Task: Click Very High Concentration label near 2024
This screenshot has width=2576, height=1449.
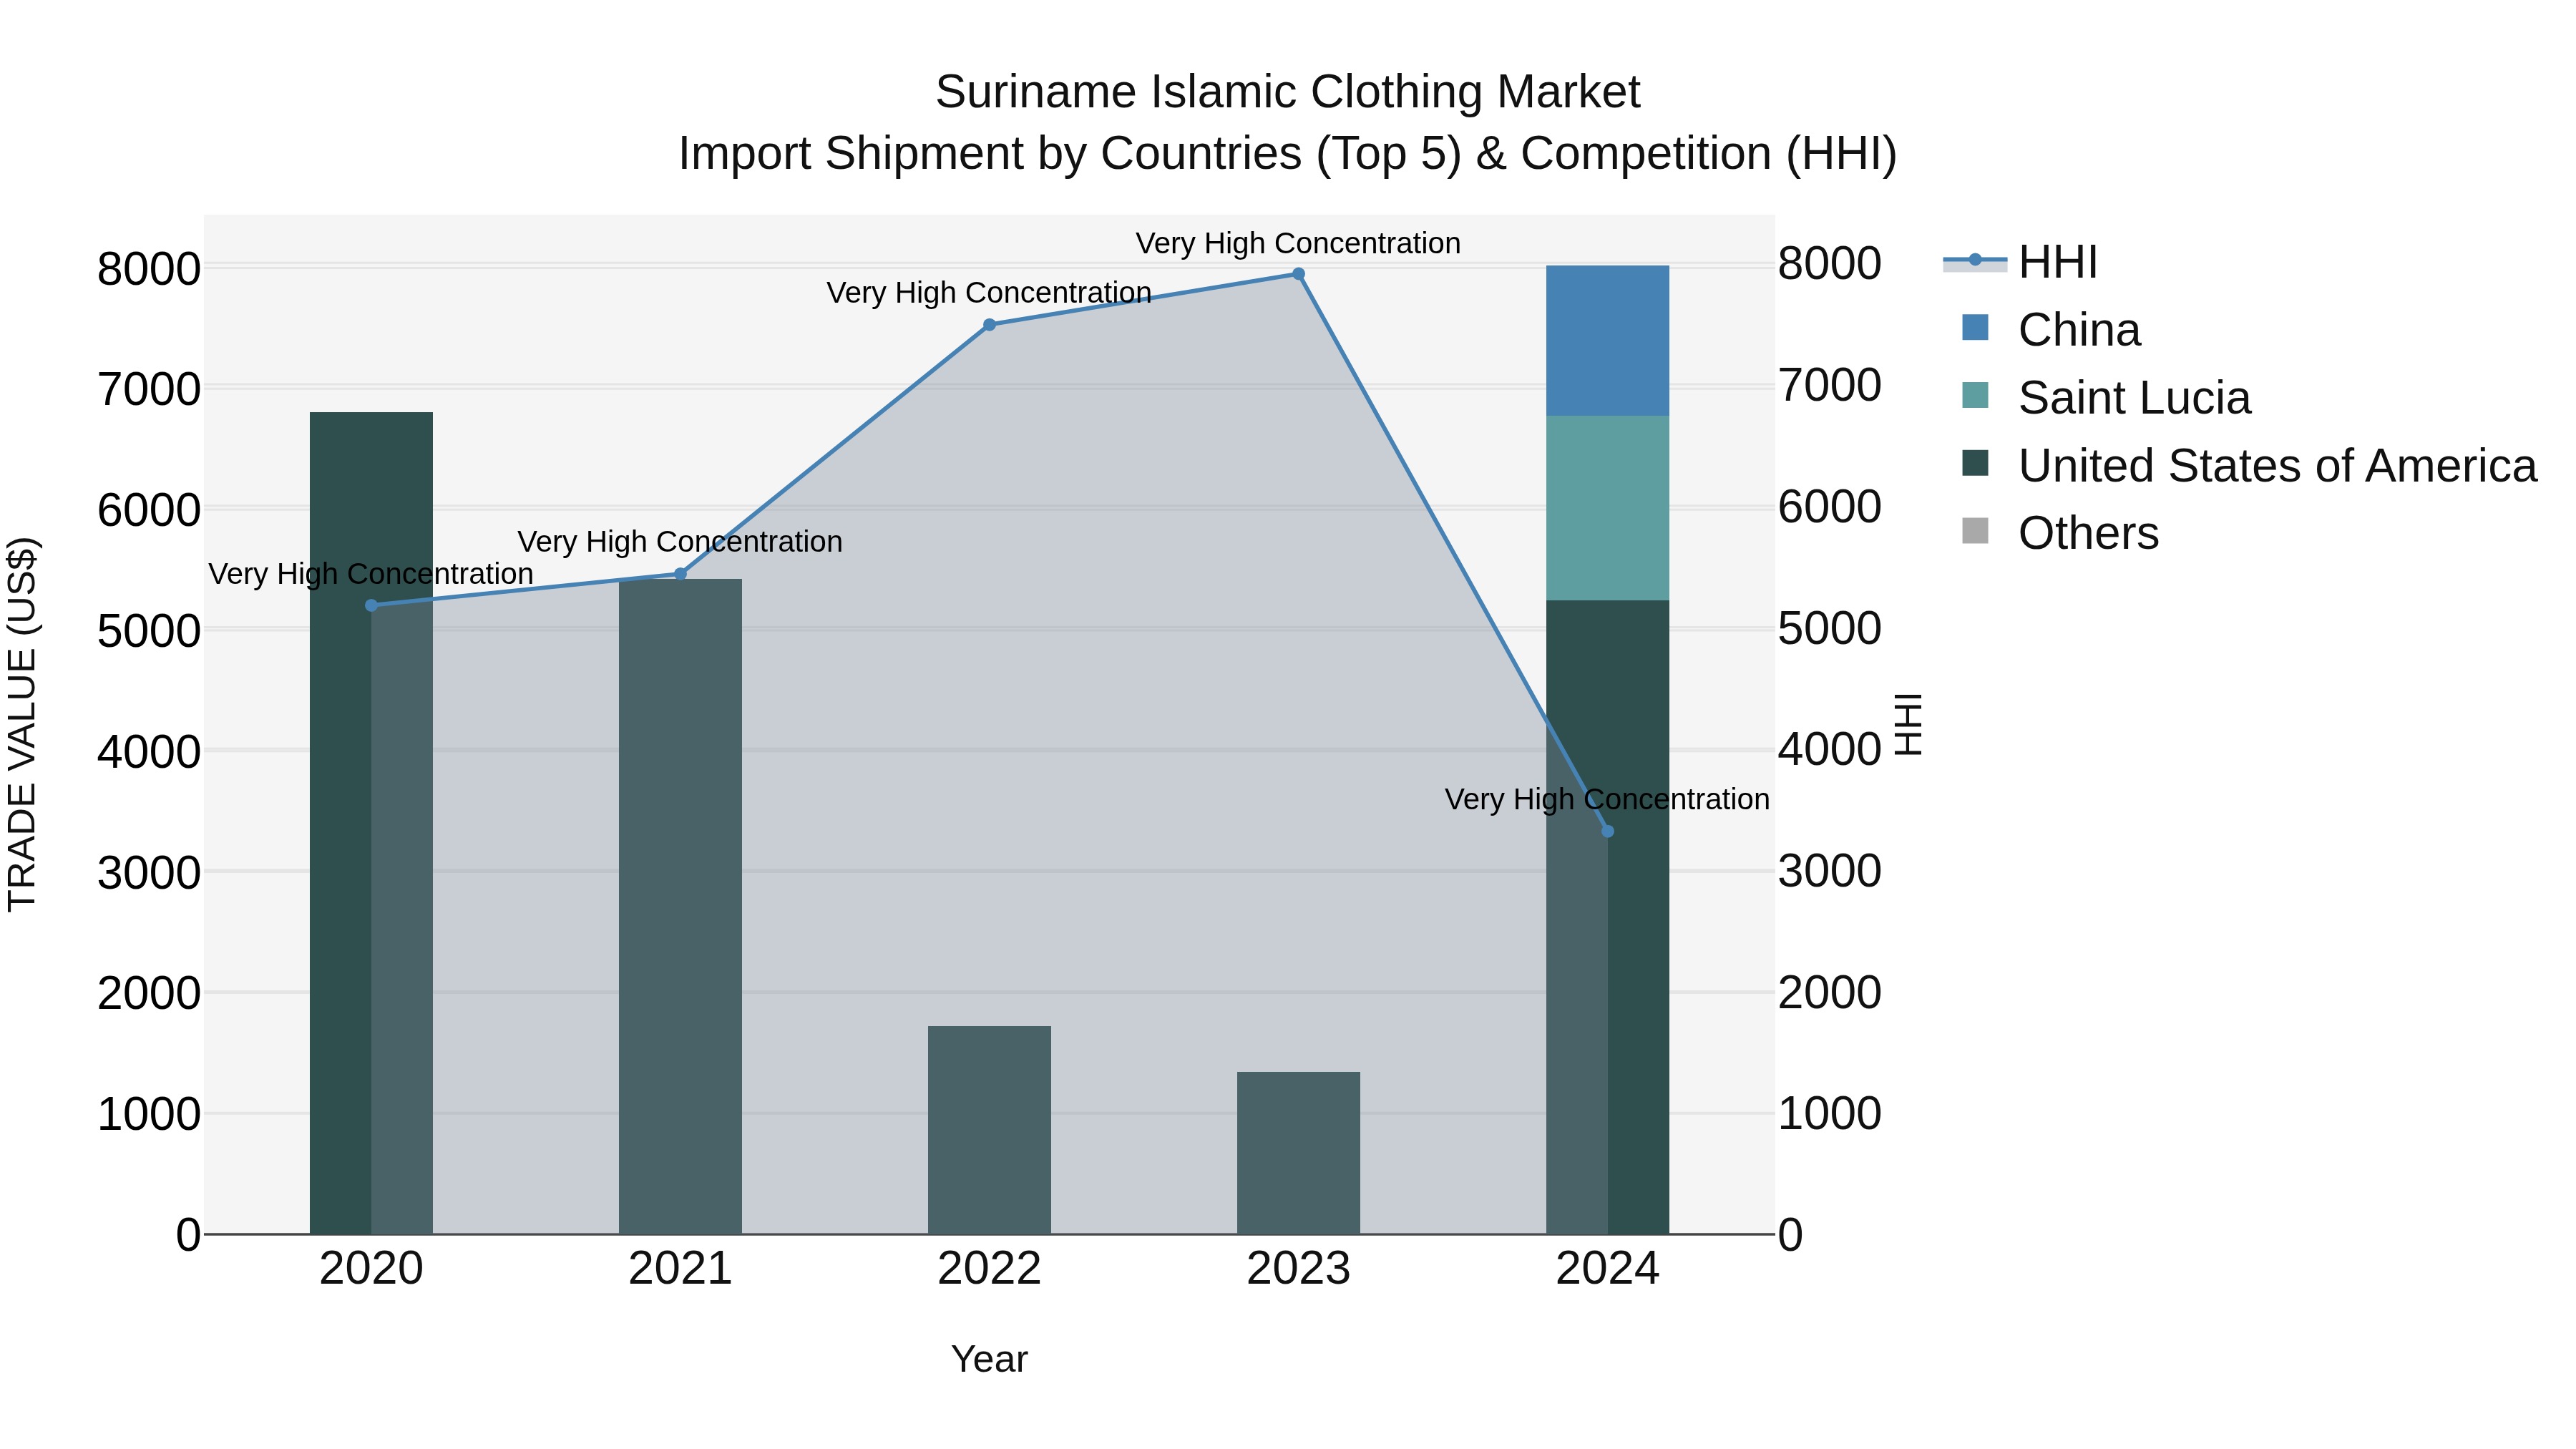Action: point(1607,799)
